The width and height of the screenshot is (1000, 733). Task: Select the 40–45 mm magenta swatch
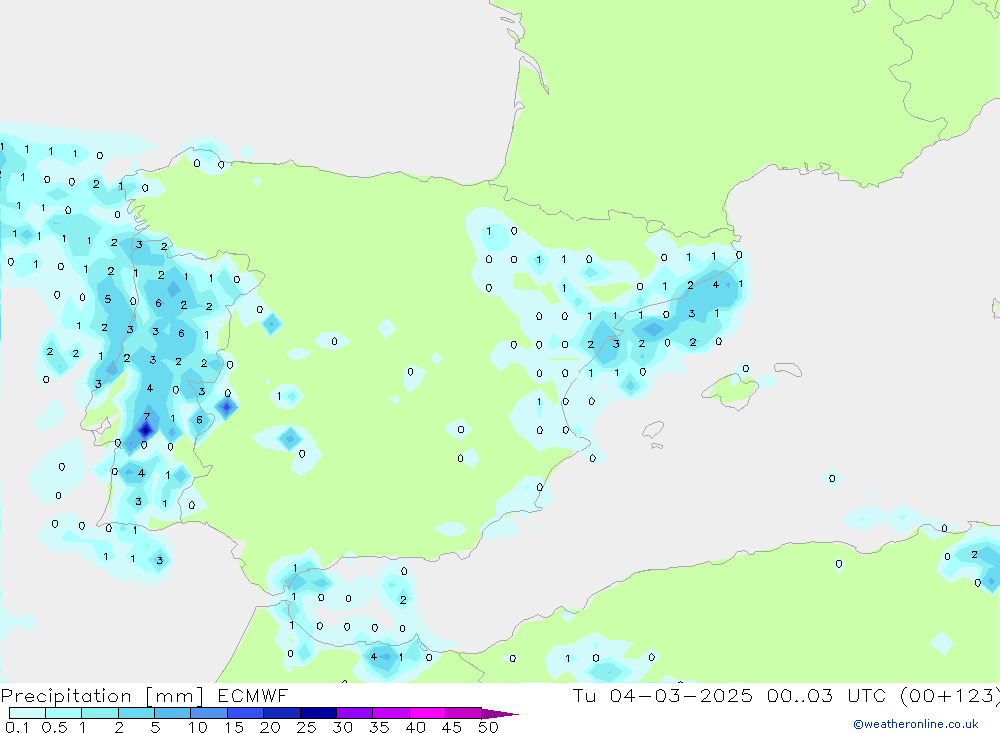point(427,713)
